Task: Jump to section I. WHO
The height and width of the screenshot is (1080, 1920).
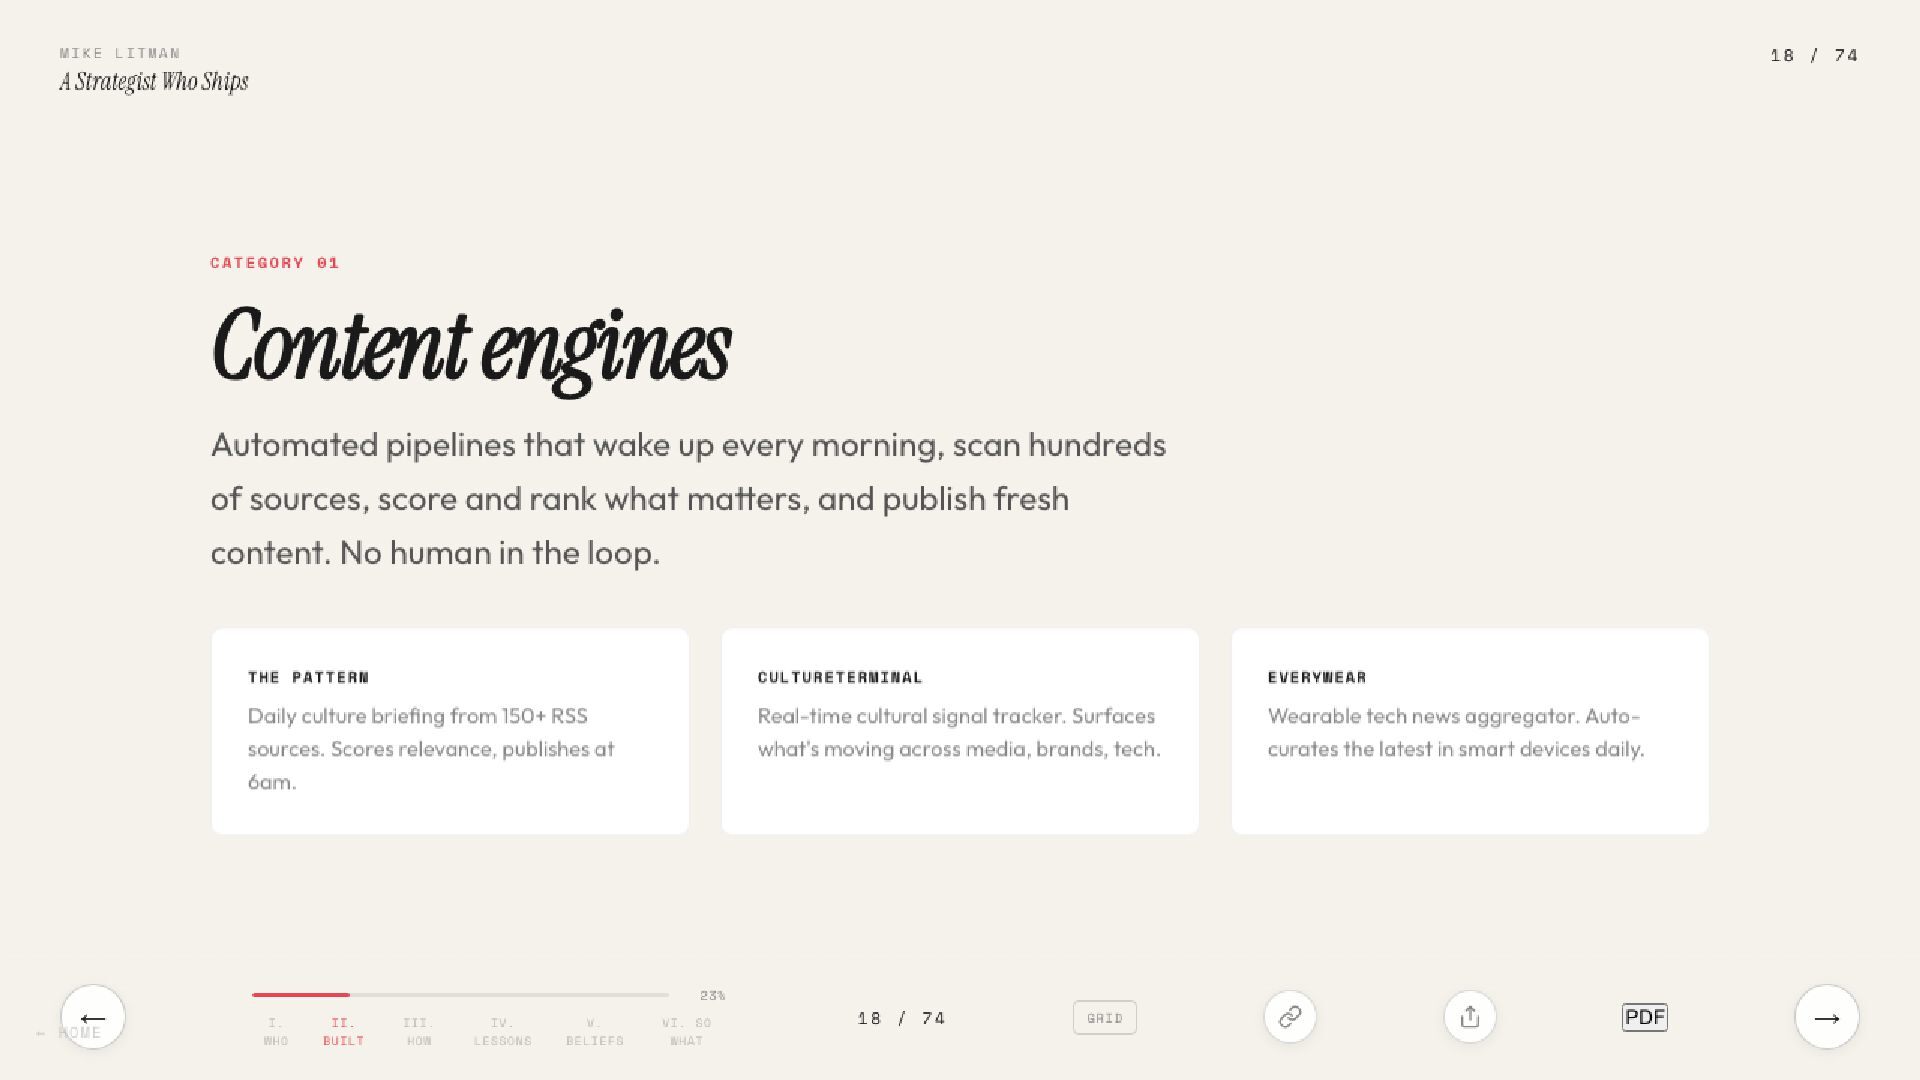Action: (x=276, y=1031)
